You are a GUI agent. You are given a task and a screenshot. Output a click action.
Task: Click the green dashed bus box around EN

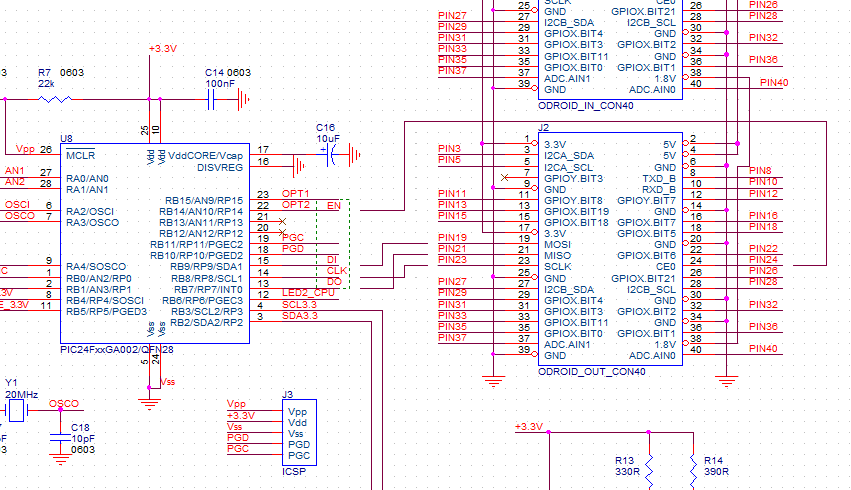[x=333, y=244]
